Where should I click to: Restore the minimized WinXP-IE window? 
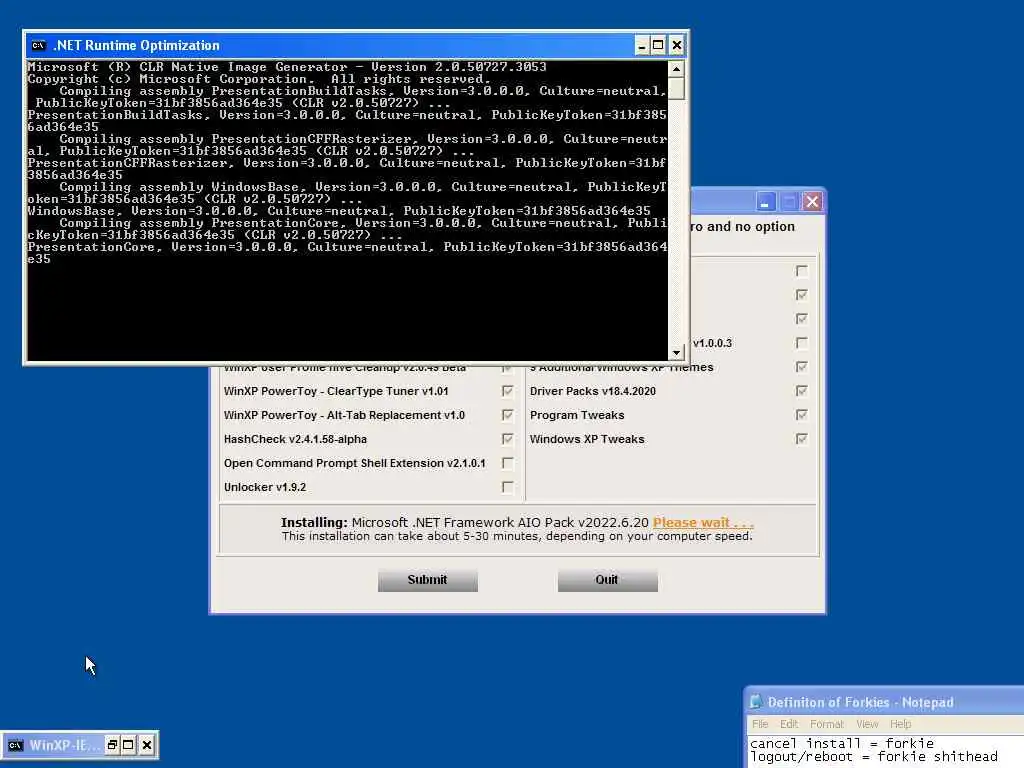[112, 744]
